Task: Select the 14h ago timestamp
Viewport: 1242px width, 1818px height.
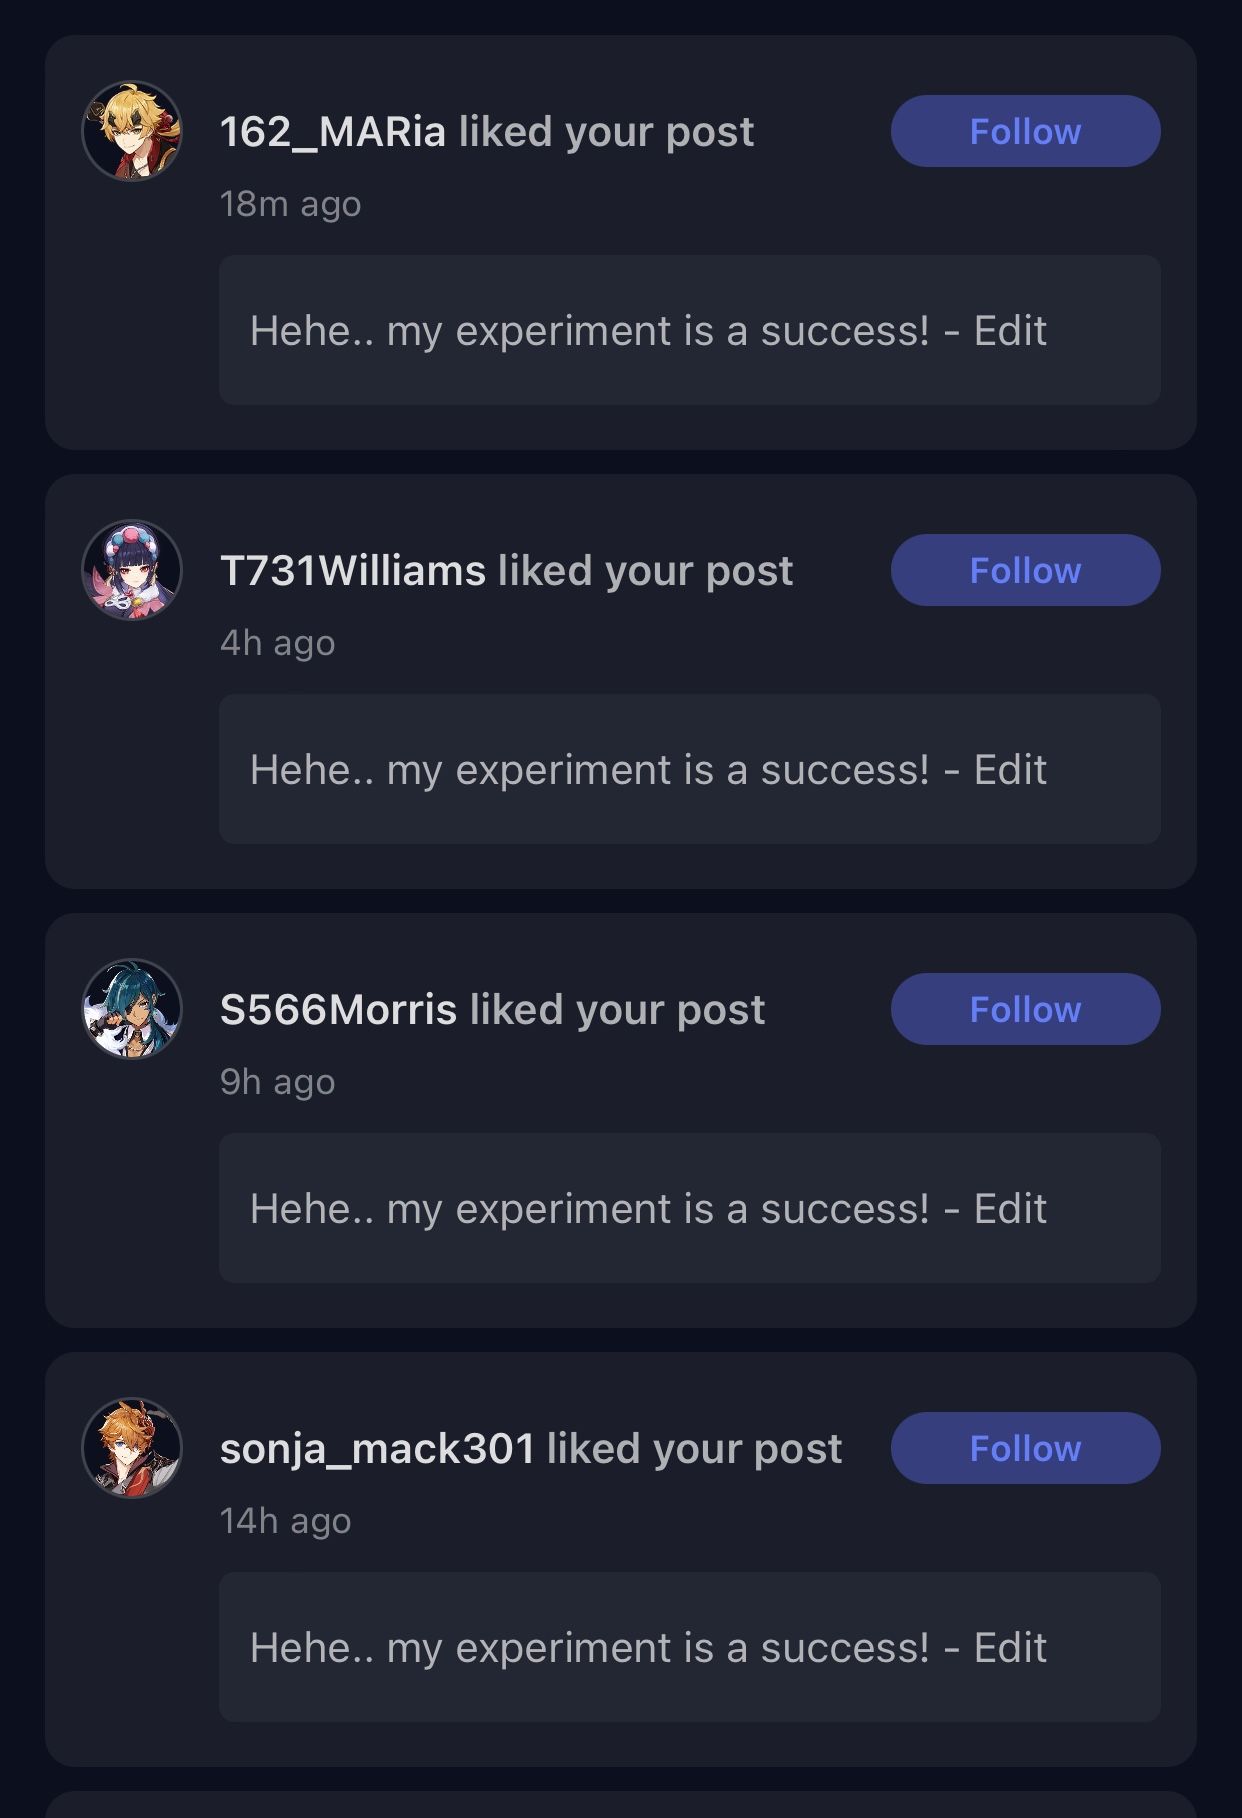Action: pos(285,1521)
